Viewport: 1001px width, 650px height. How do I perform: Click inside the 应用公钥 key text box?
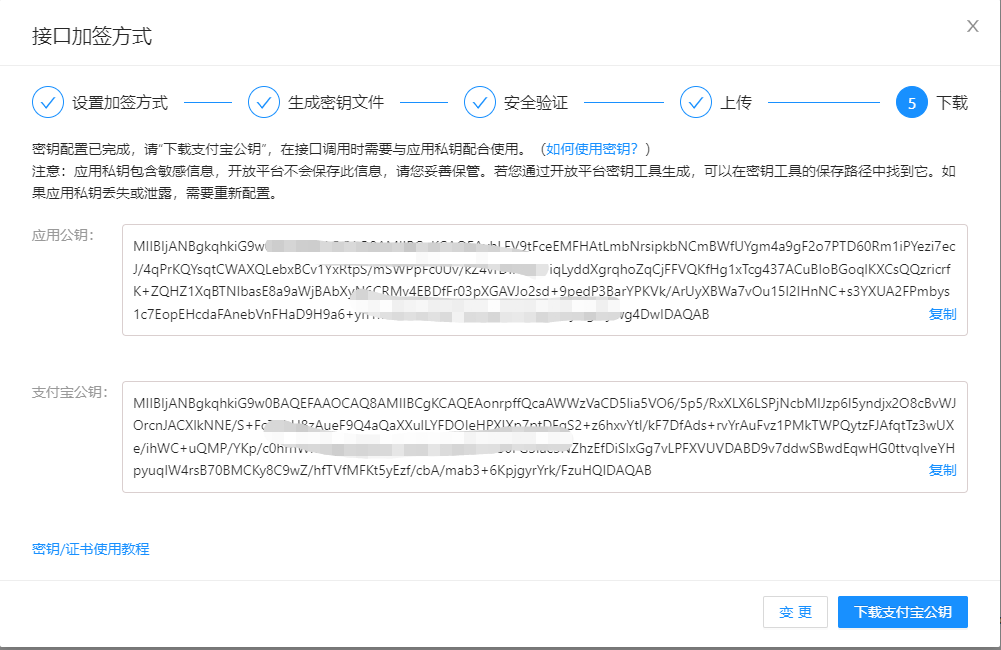[545, 280]
